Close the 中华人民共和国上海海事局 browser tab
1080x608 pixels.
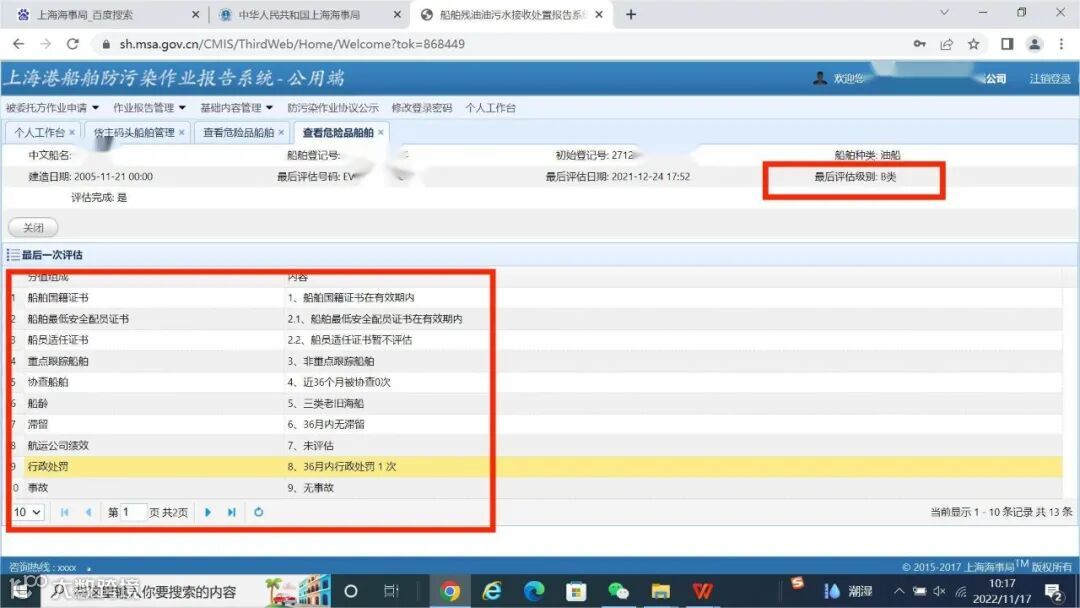[x=397, y=14]
